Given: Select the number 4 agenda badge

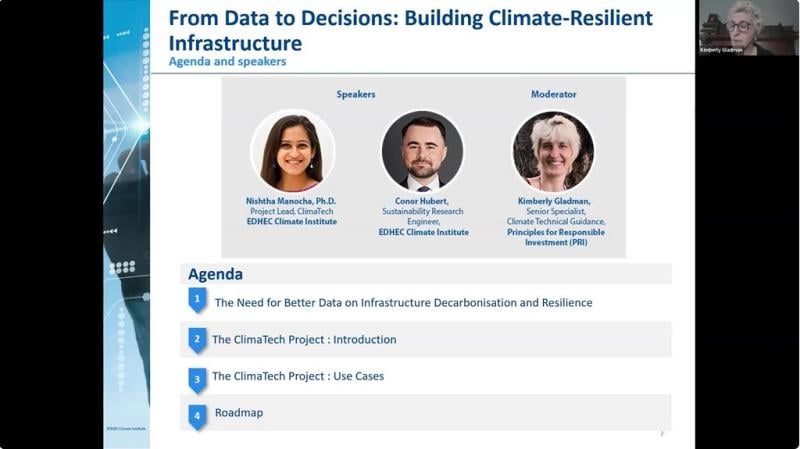Looking at the screenshot, I should click(x=198, y=414).
